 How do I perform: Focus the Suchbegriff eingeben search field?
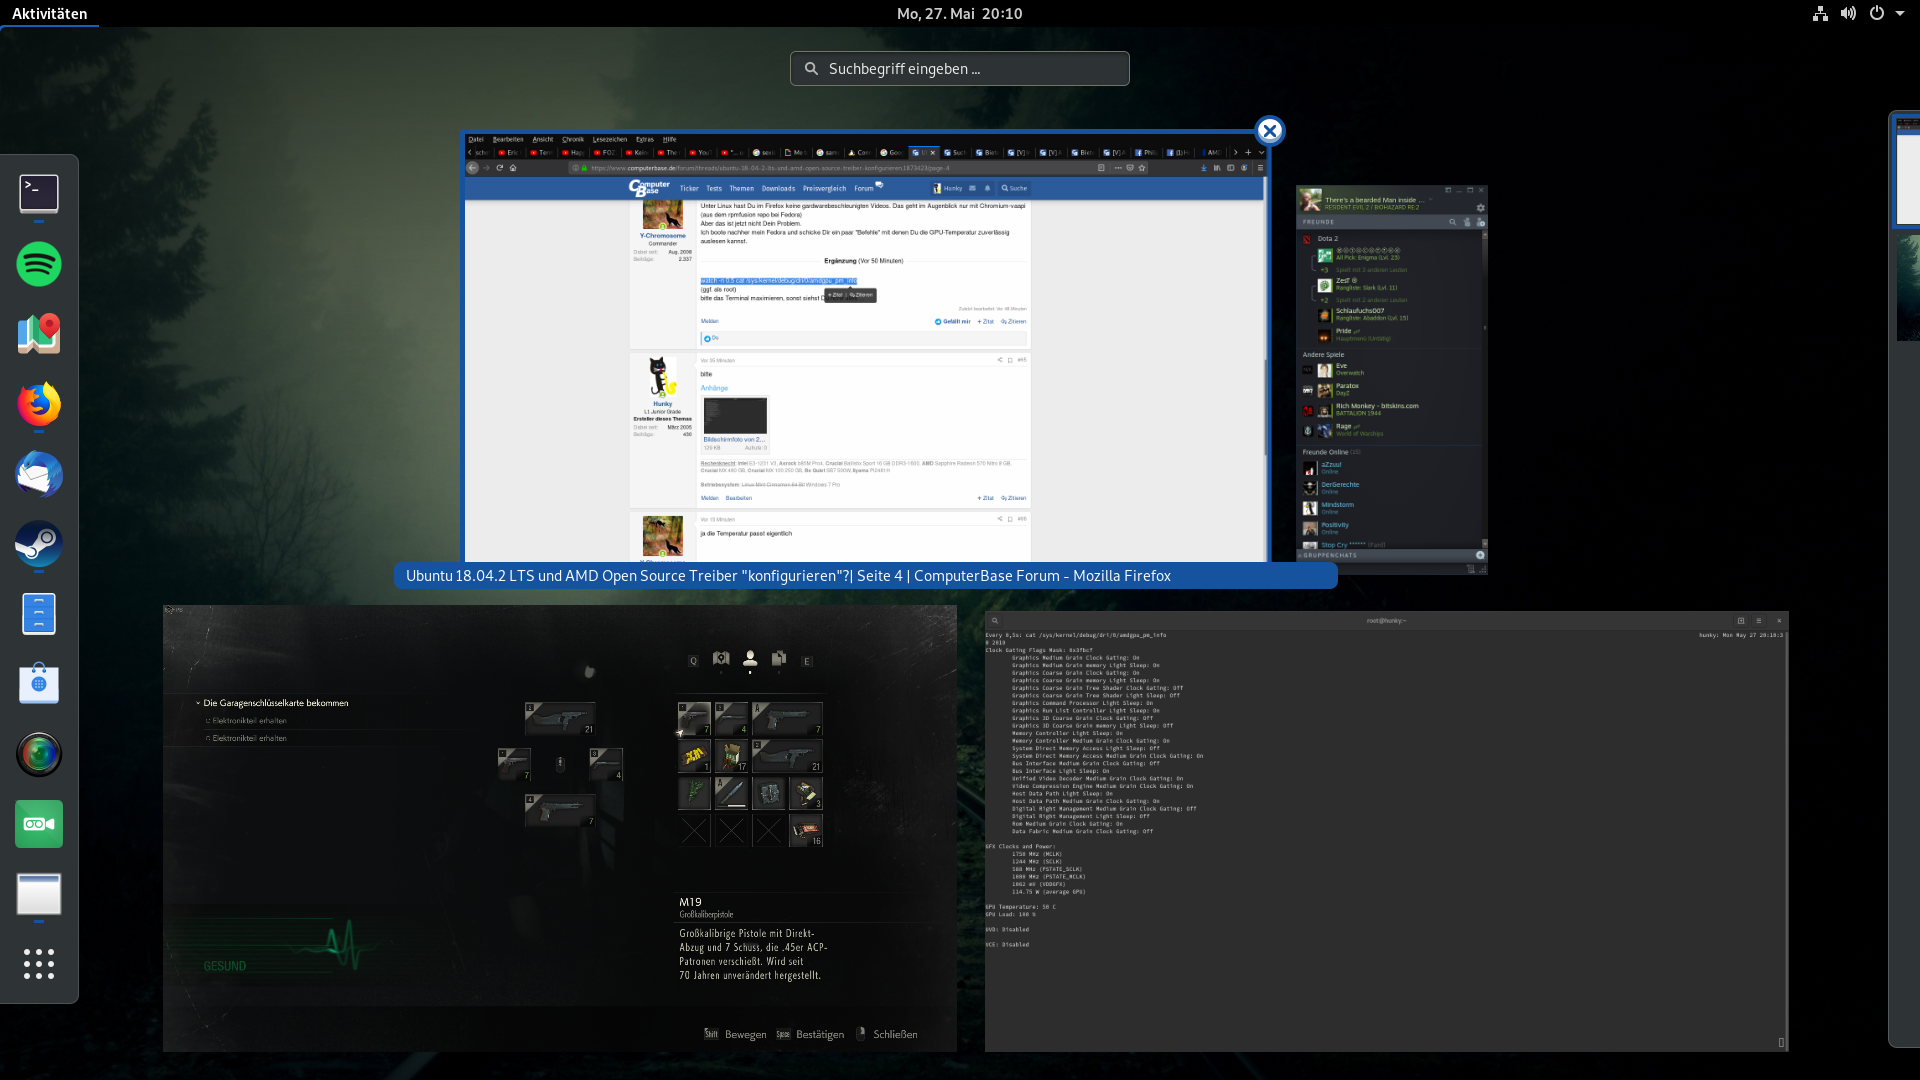tap(960, 69)
